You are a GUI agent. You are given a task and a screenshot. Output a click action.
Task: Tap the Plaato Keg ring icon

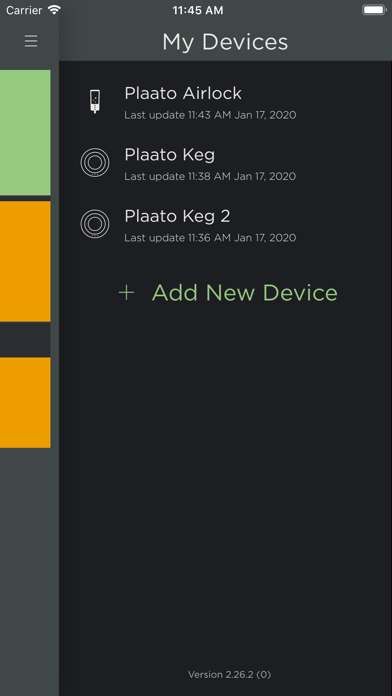tap(95, 162)
